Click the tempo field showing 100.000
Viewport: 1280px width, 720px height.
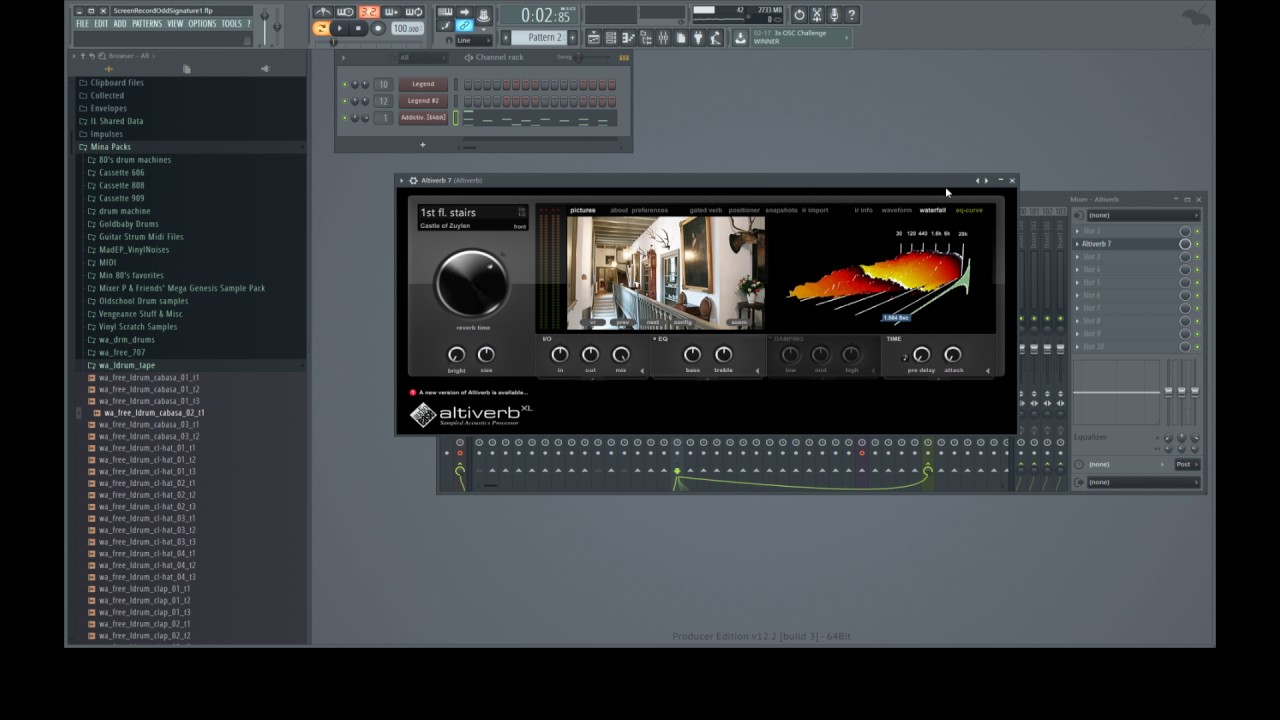(406, 29)
